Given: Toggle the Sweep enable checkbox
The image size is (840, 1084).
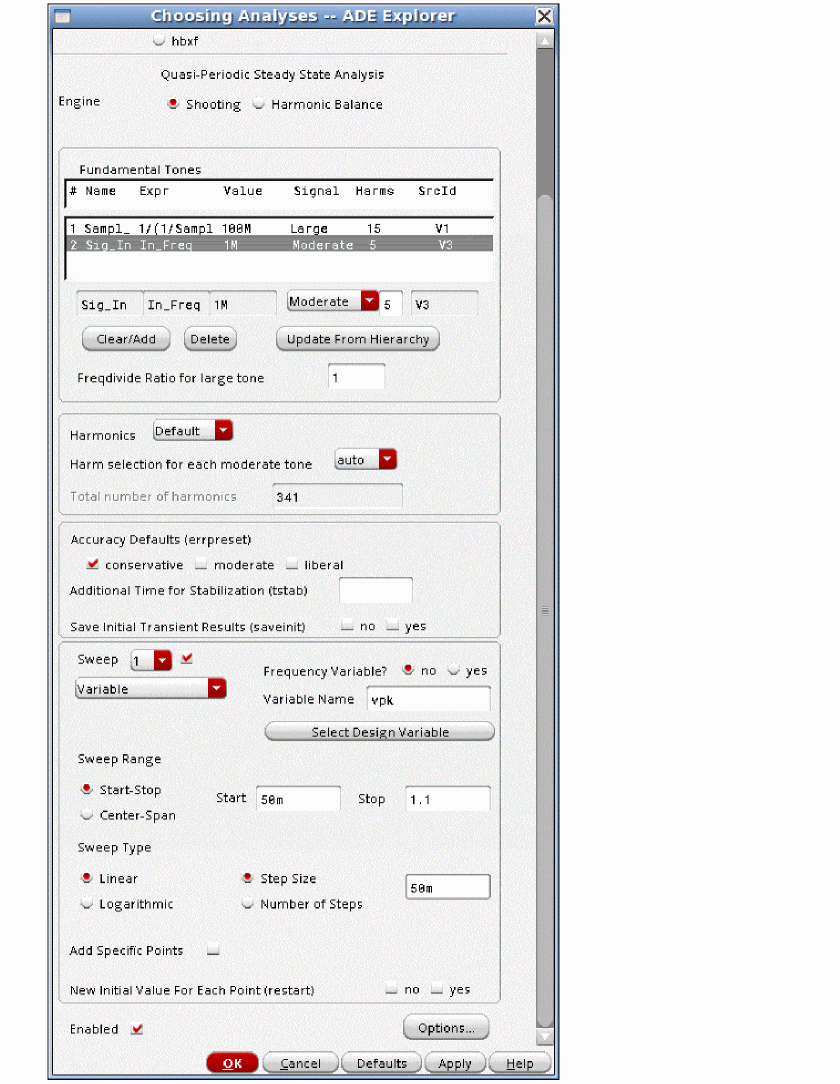Looking at the screenshot, I should click(x=187, y=659).
